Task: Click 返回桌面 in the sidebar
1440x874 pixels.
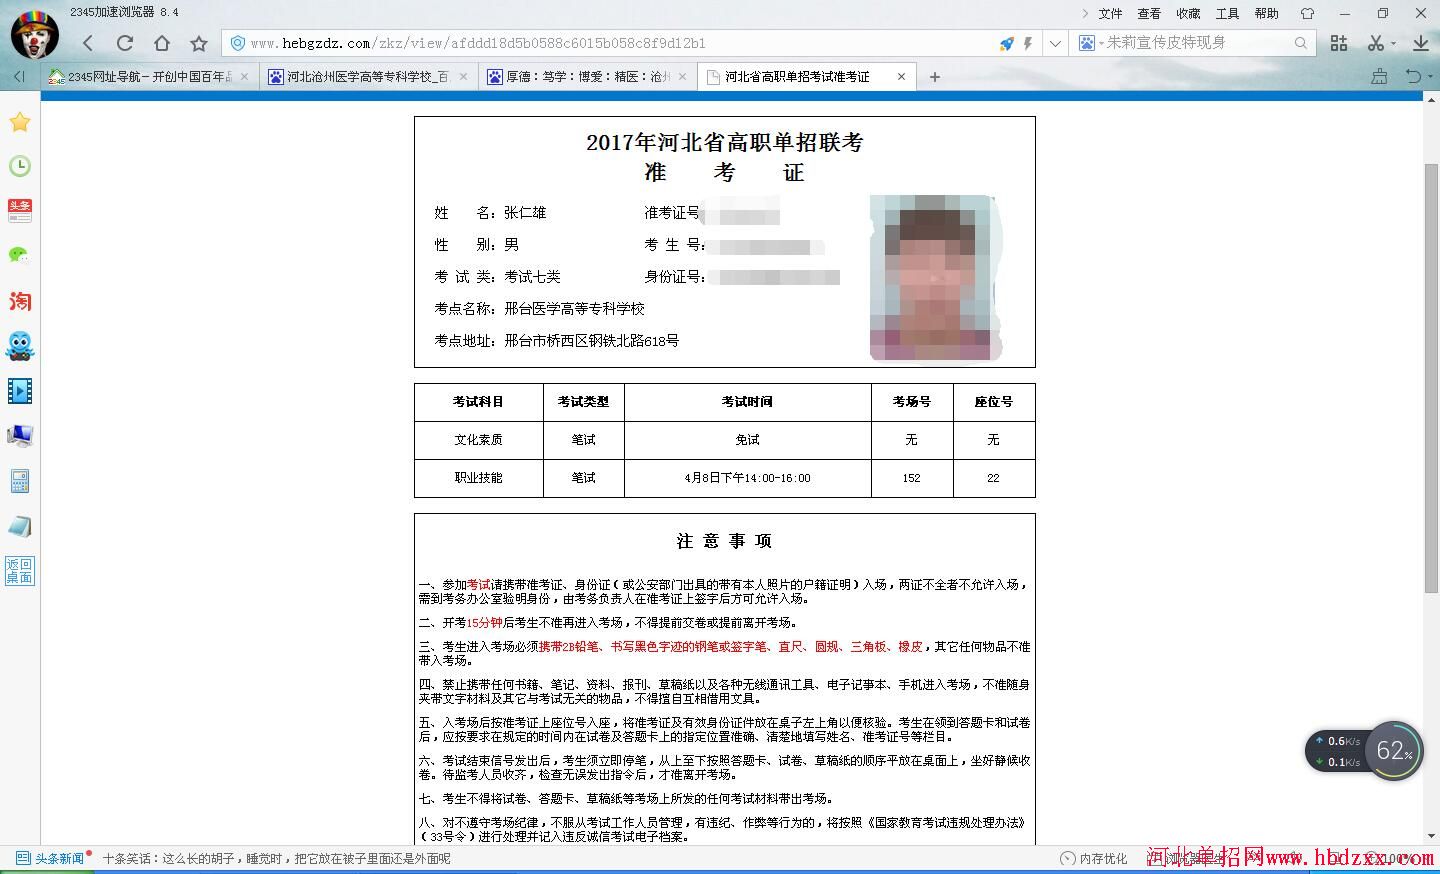Action: [x=20, y=571]
